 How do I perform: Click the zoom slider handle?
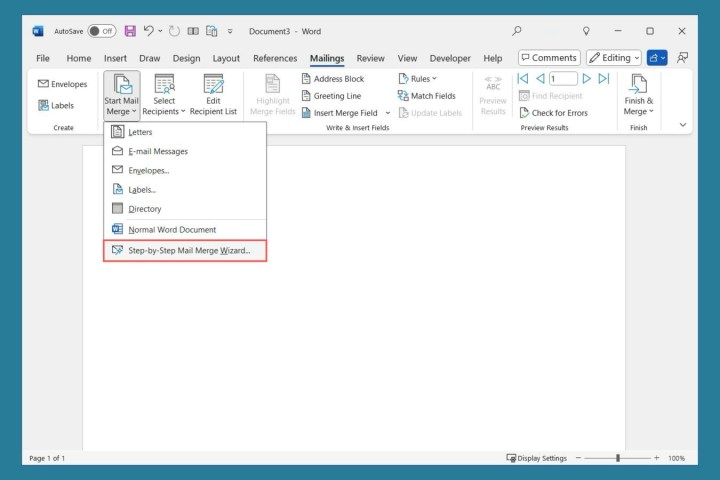tap(618, 458)
